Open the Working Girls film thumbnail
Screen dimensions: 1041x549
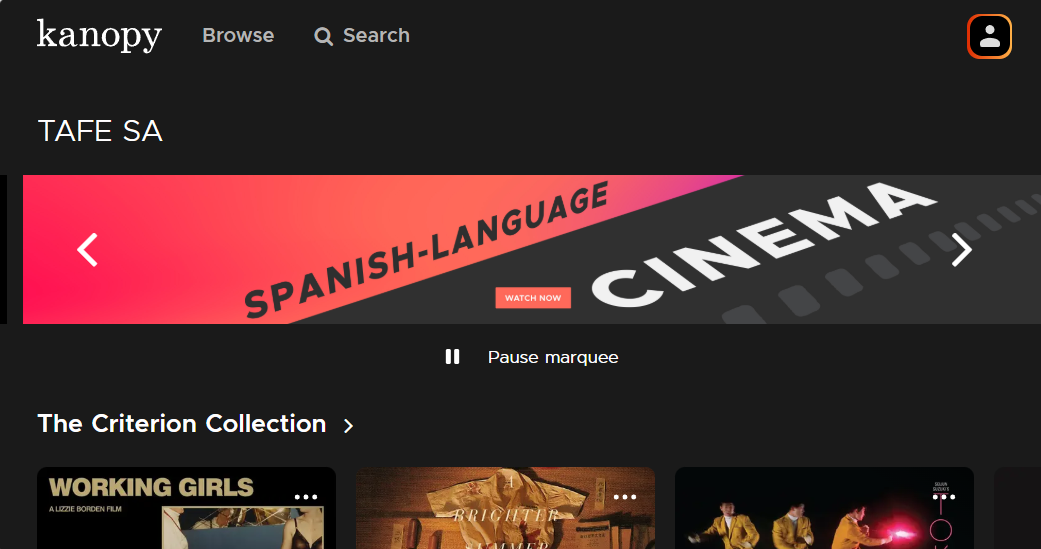tap(187, 508)
